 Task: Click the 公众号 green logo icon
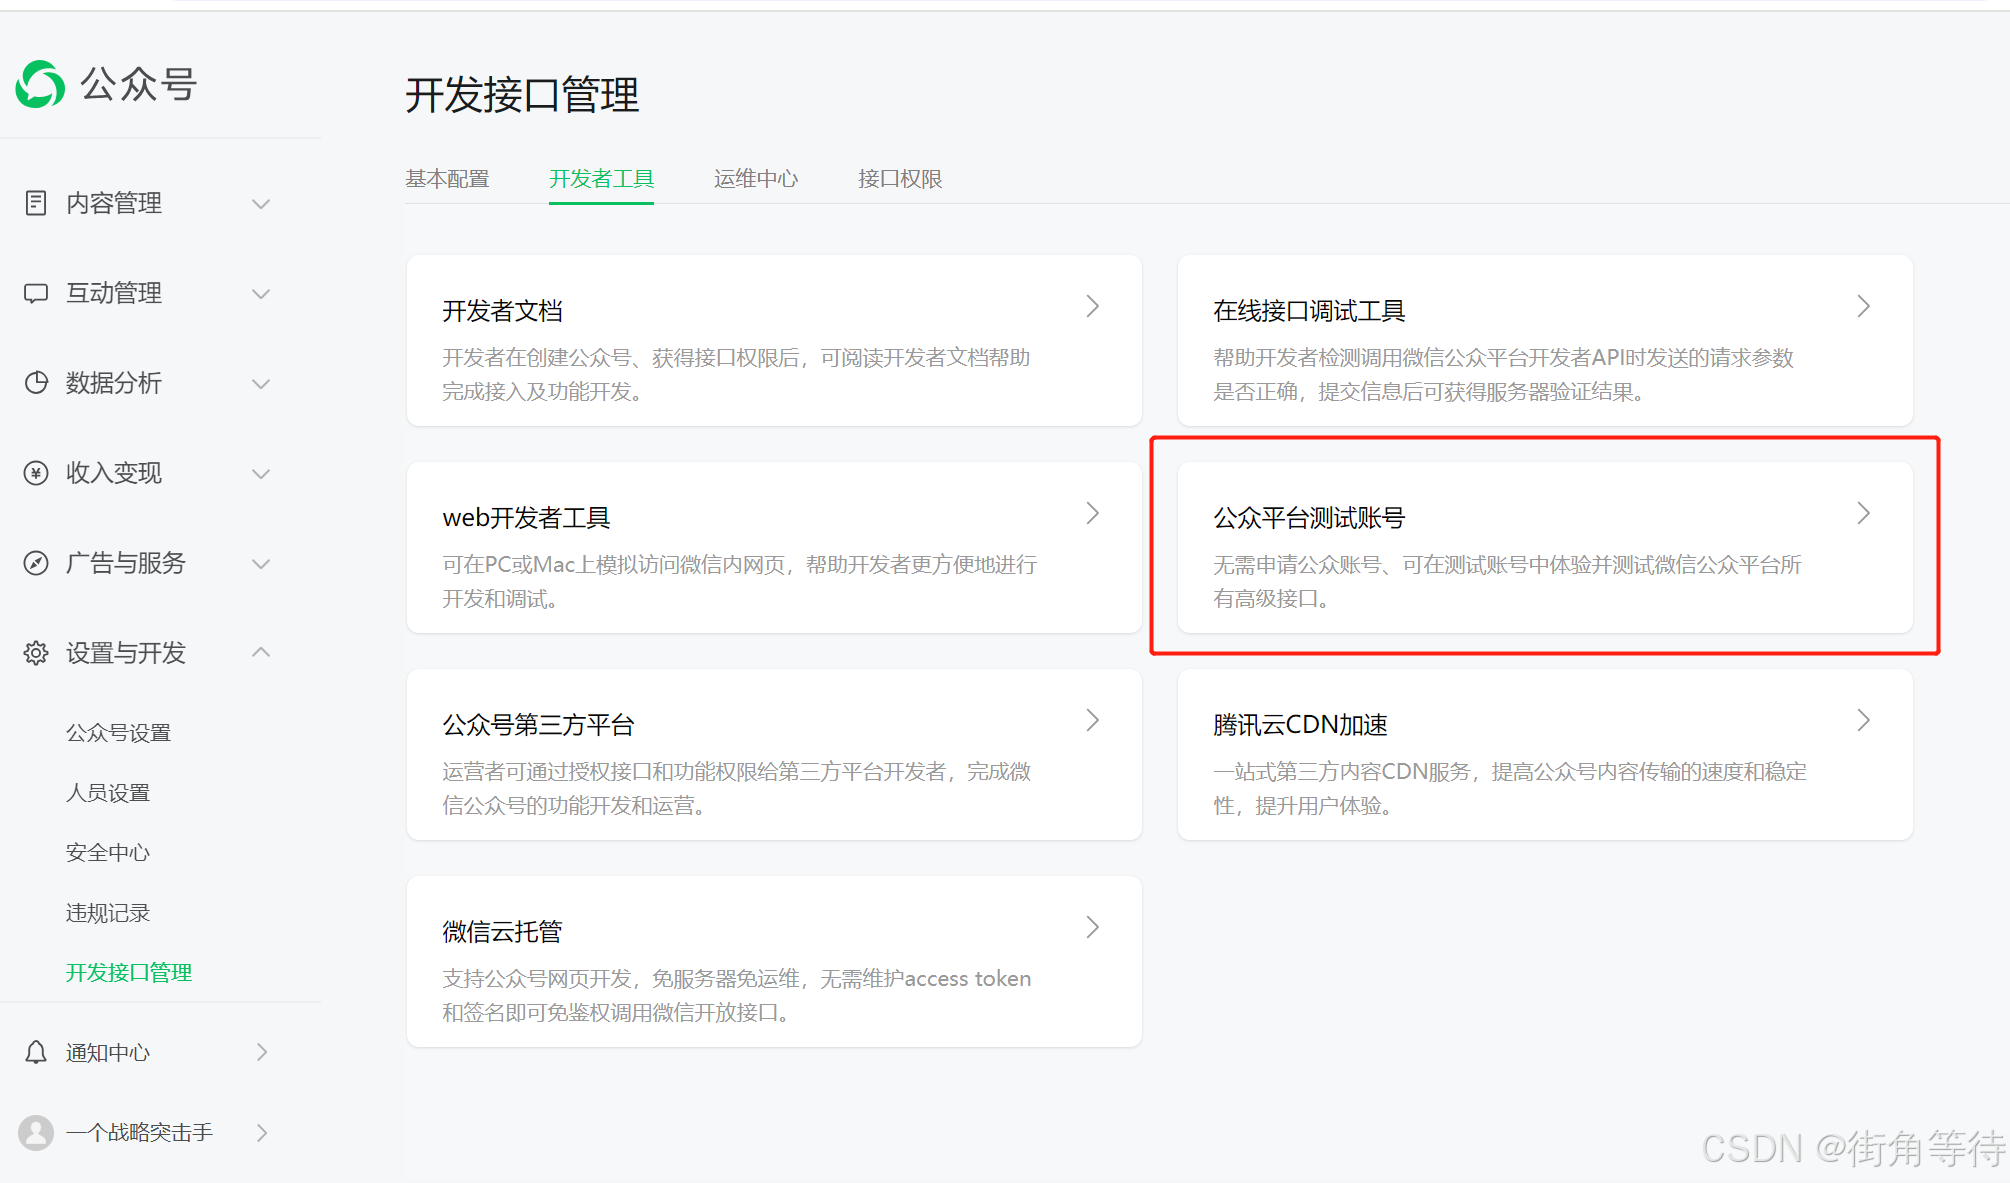pyautogui.click(x=40, y=84)
